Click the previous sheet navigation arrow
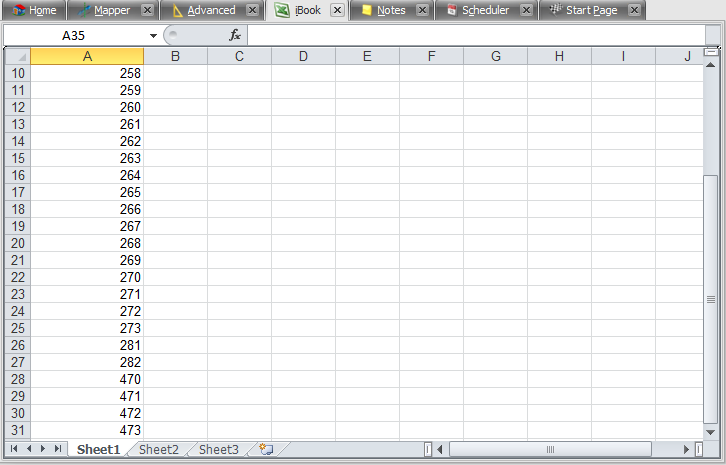Image resolution: width=726 pixels, height=465 pixels. (28, 450)
